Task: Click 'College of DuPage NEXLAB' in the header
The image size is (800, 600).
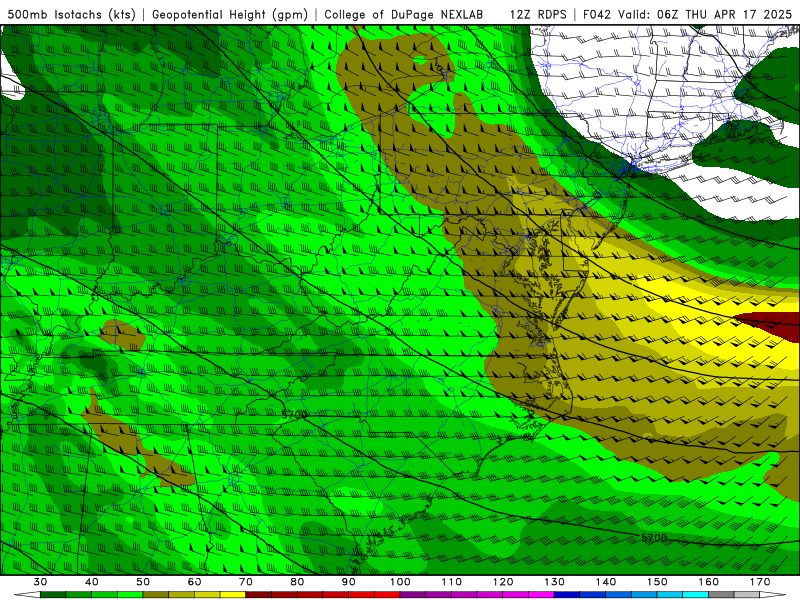Action: coord(404,14)
